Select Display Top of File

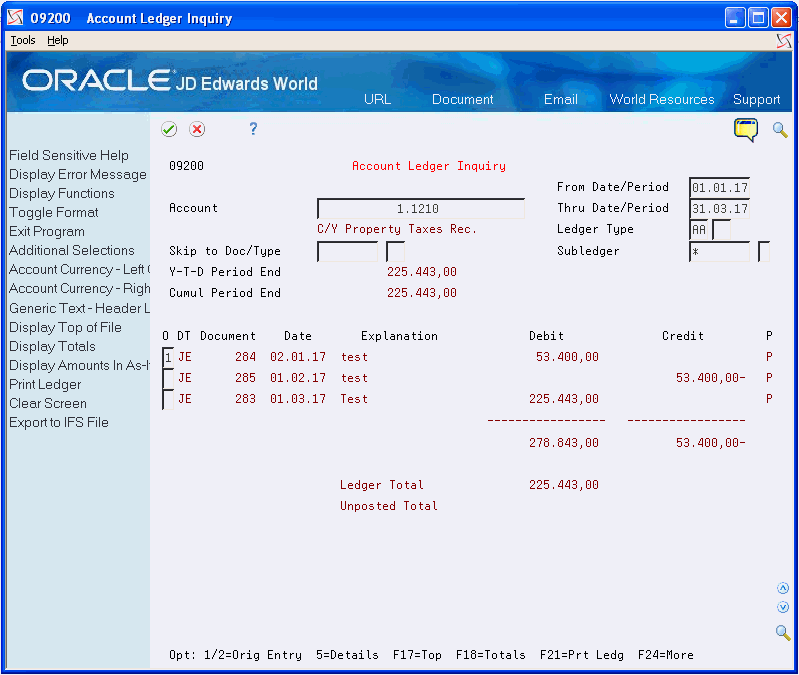click(x=65, y=328)
